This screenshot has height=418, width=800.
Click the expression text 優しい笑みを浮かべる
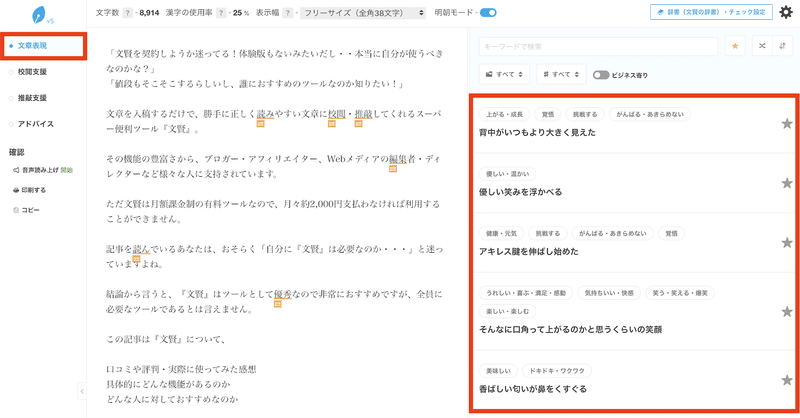520,192
